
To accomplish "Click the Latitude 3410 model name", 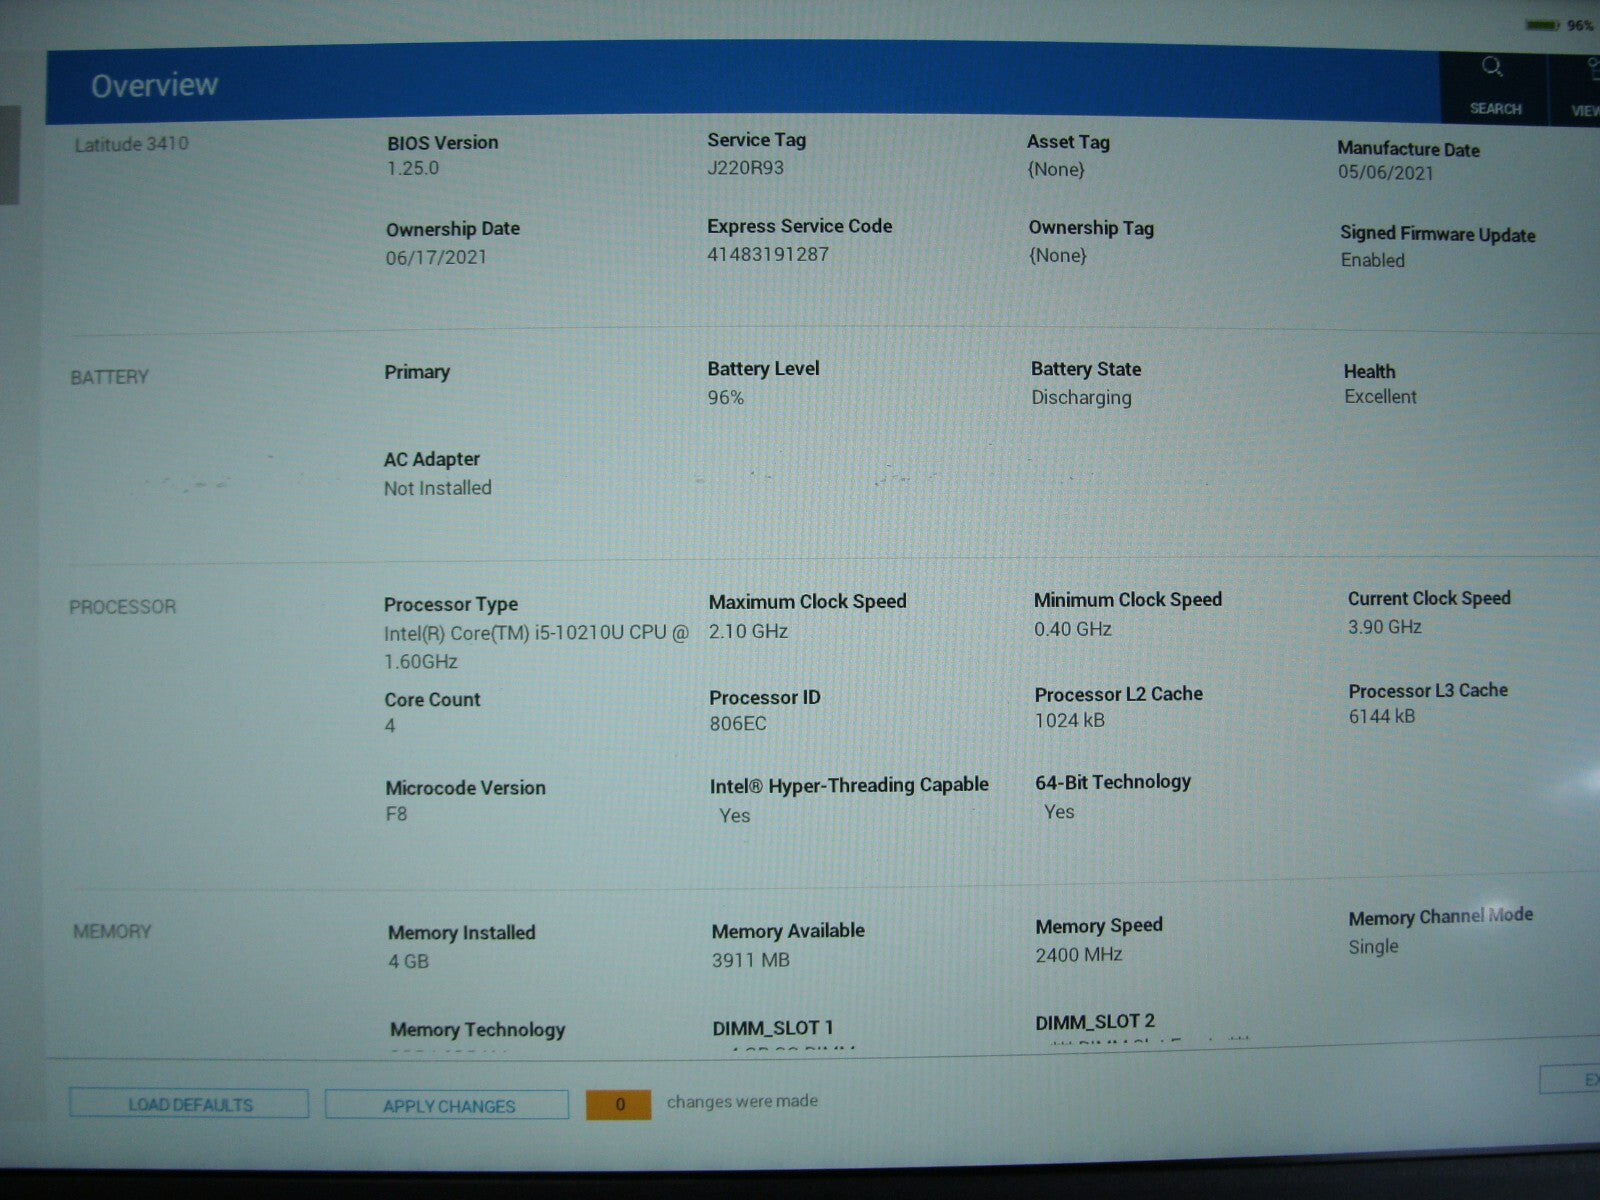I will (x=131, y=144).
